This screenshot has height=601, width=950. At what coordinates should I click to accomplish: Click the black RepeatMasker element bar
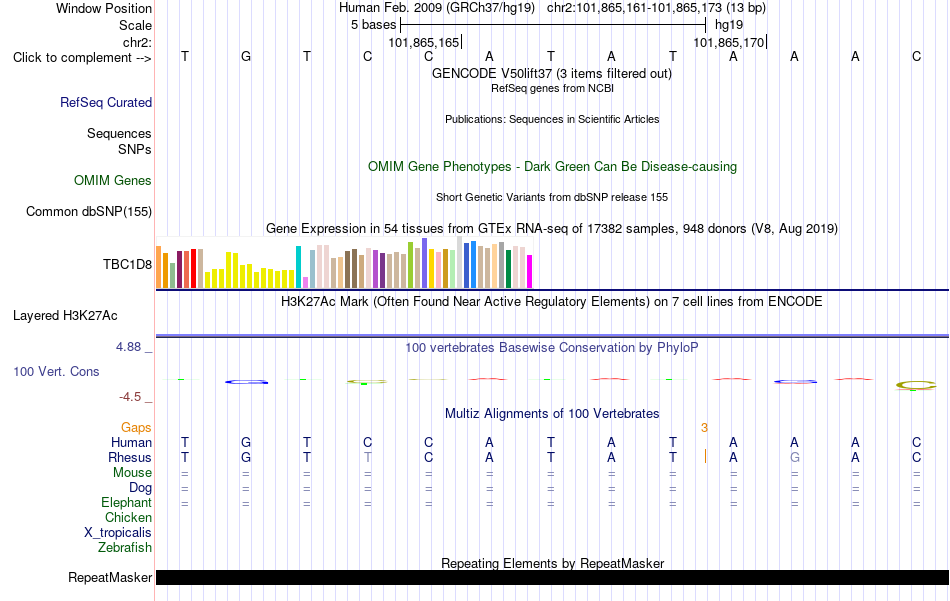[x=553, y=577]
